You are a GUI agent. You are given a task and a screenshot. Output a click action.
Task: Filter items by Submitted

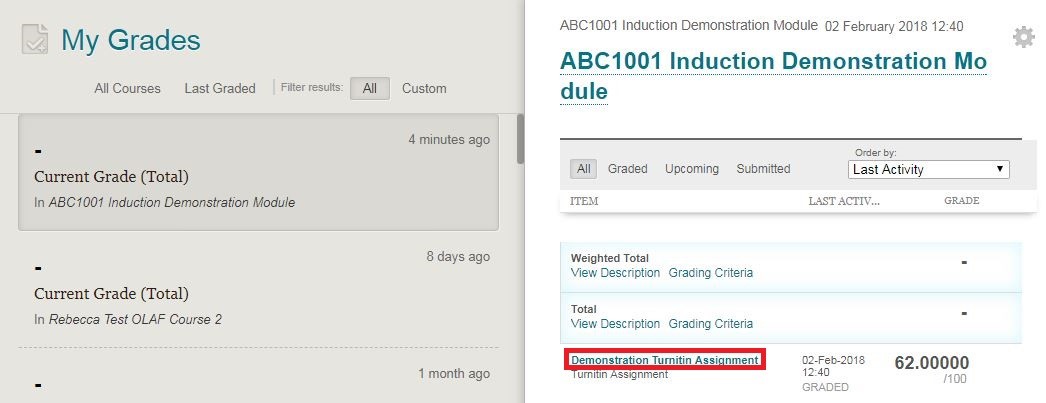point(763,169)
